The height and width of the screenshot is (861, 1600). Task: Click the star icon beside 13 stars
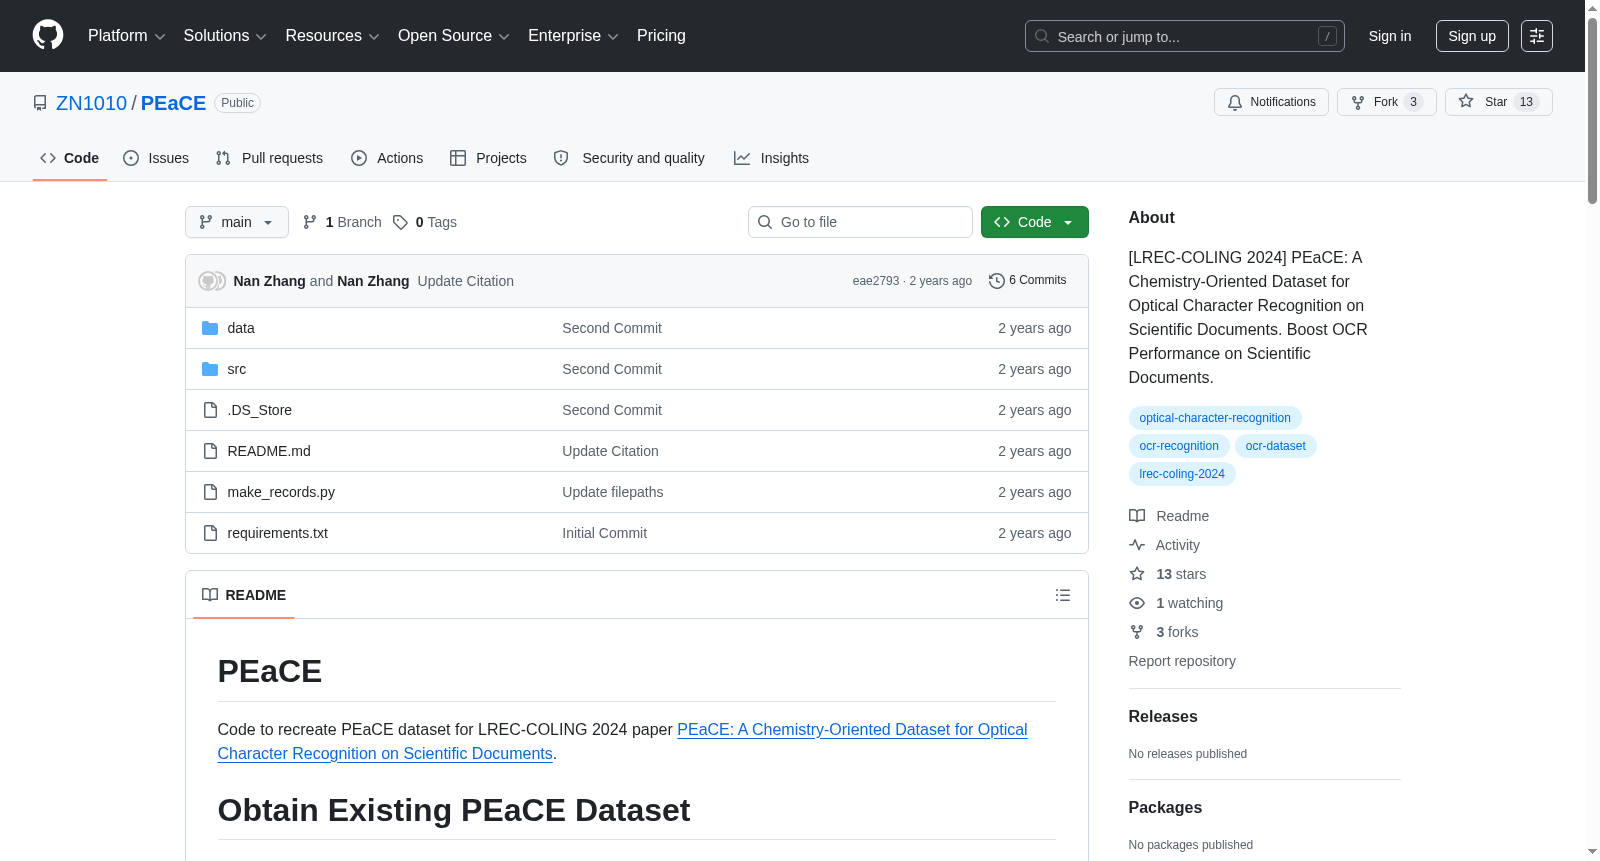1137,574
